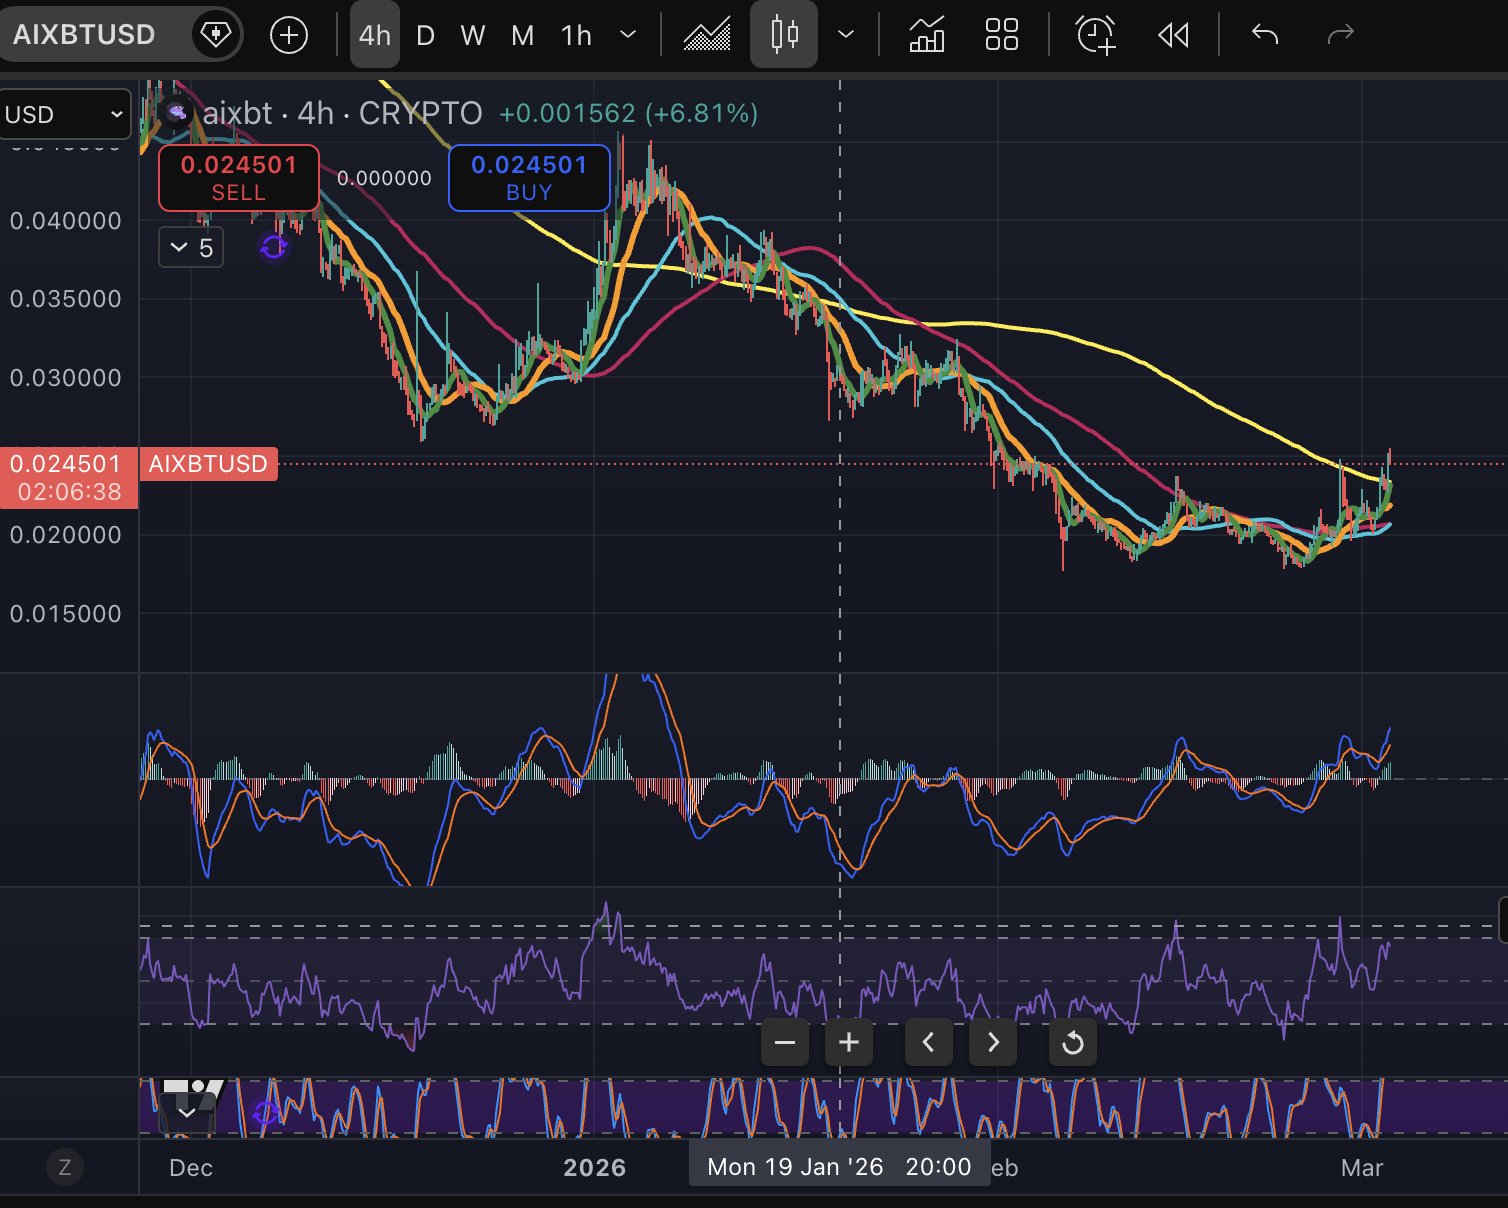Image resolution: width=1508 pixels, height=1208 pixels.
Task: Switch to the 4h timeframe
Action: click(375, 36)
